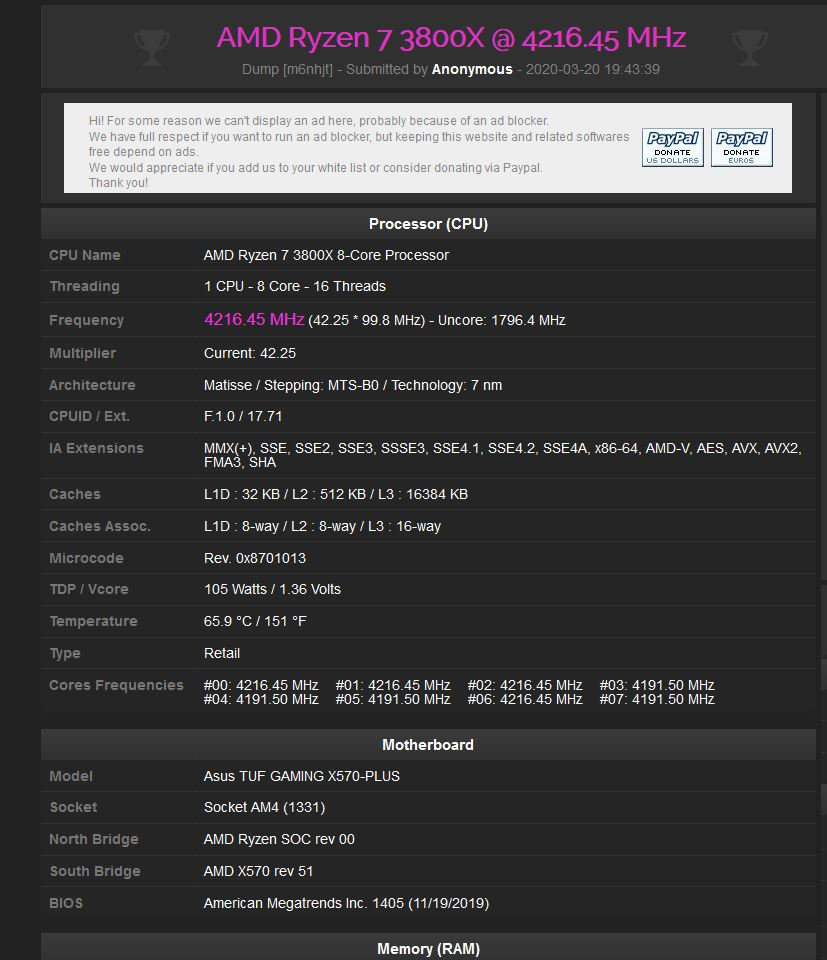
Task: Click the 'North Bridge' row label
Action: 94,839
